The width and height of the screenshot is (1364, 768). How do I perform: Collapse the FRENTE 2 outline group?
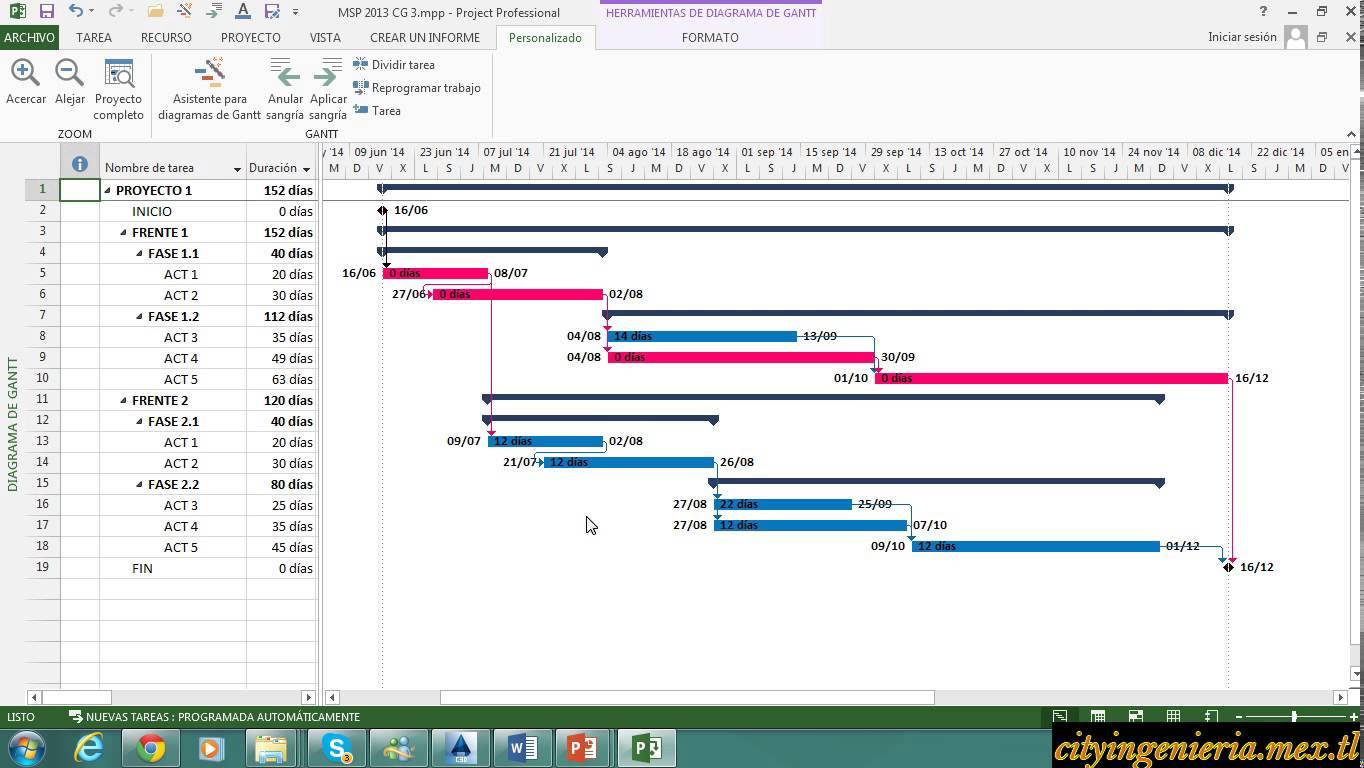pos(124,400)
